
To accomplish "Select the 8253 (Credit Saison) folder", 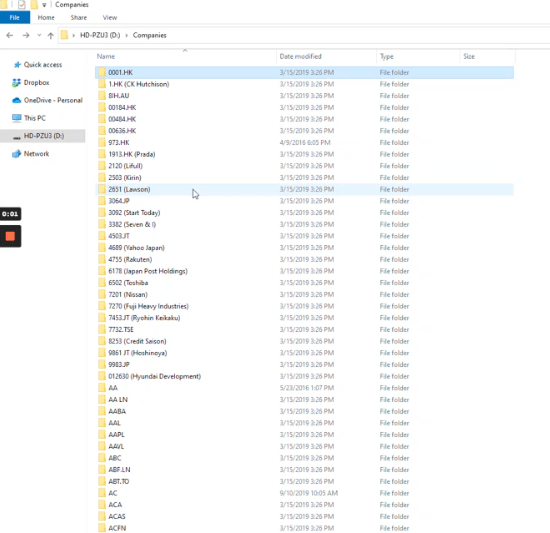I will pyautogui.click(x=138, y=341).
